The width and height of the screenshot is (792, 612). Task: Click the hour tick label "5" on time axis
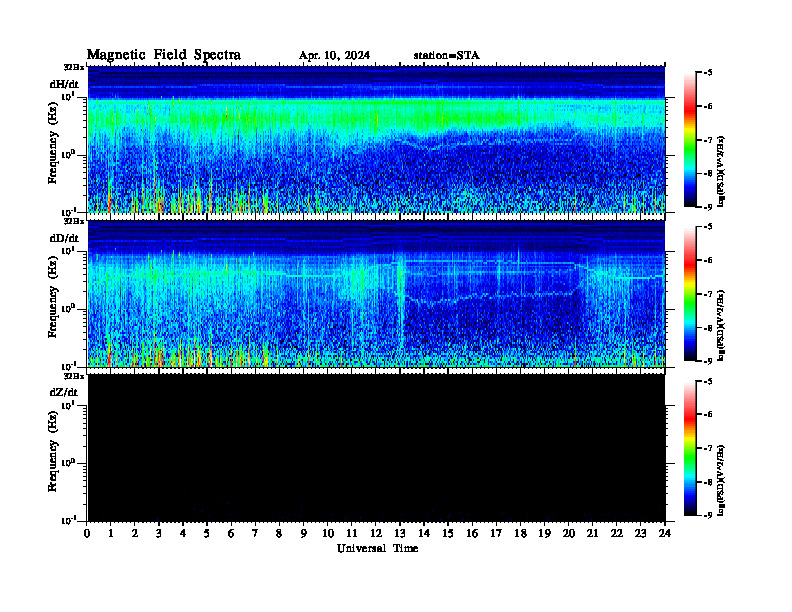coord(207,534)
